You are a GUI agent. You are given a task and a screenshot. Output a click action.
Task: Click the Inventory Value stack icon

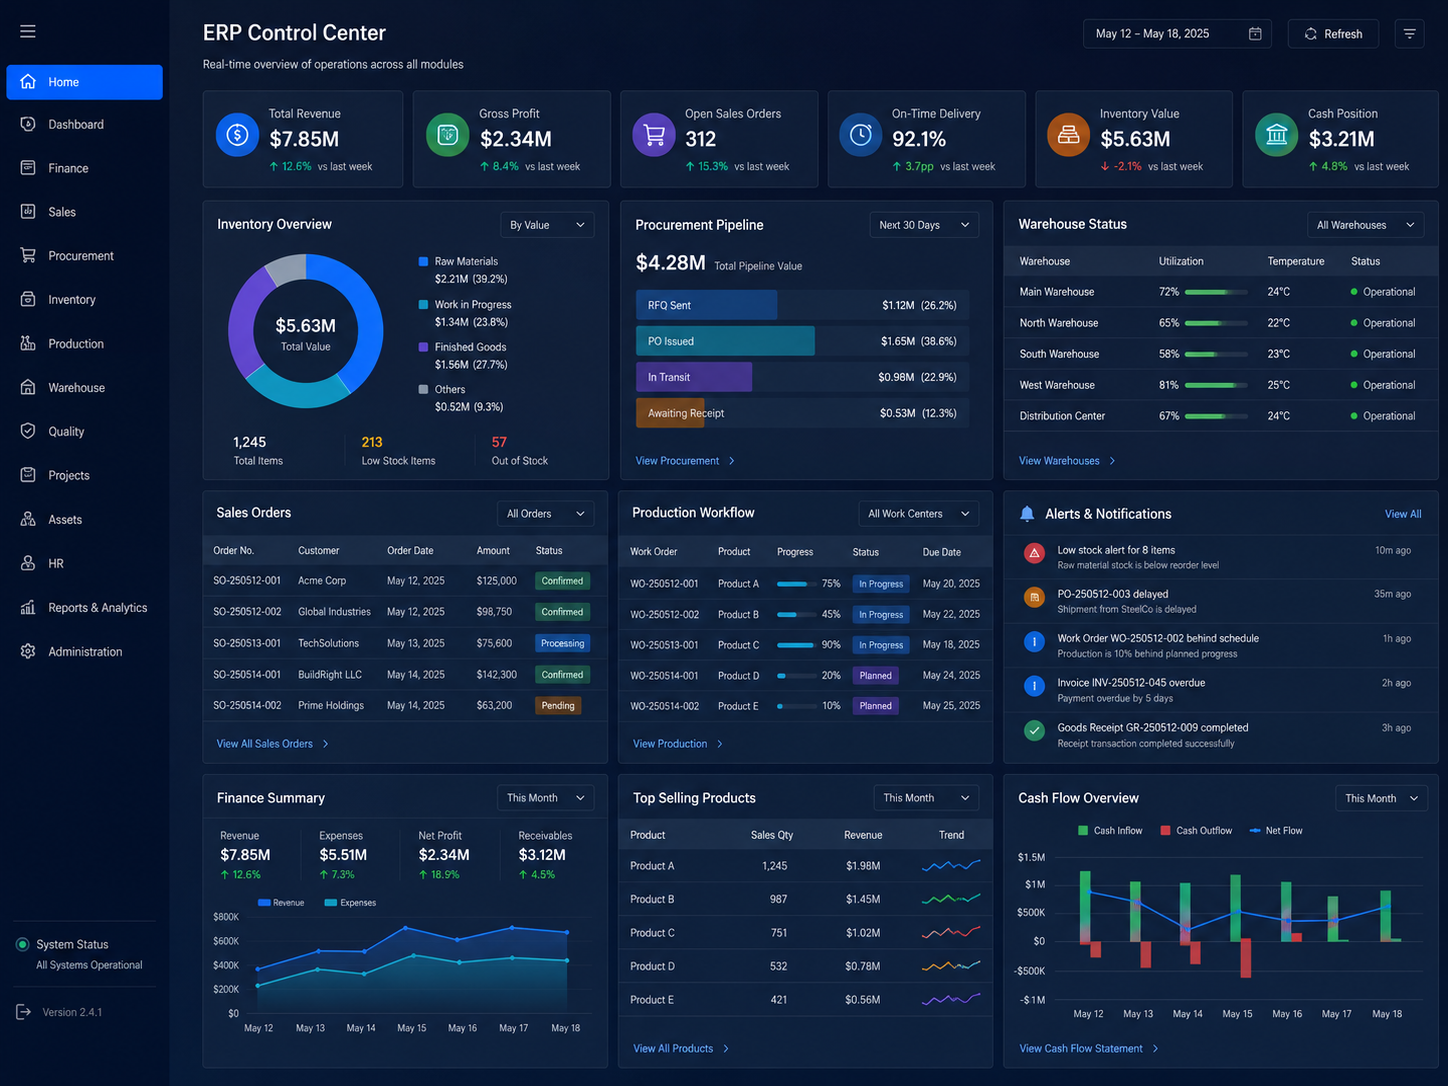pyautogui.click(x=1068, y=135)
